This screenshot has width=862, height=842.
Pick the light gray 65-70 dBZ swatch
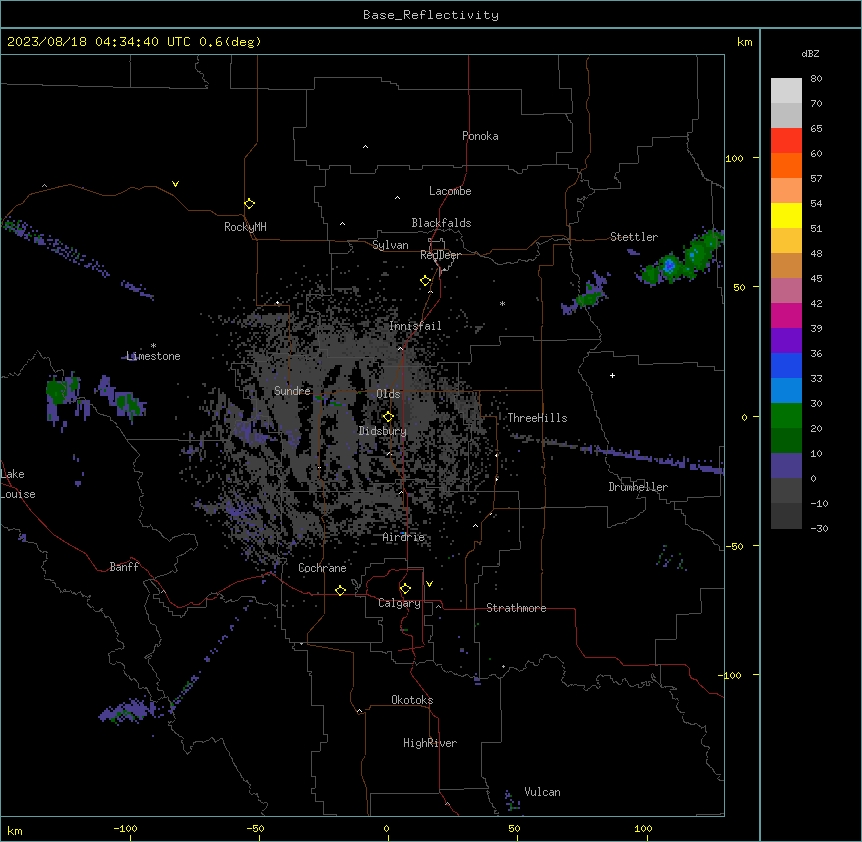coord(786,115)
